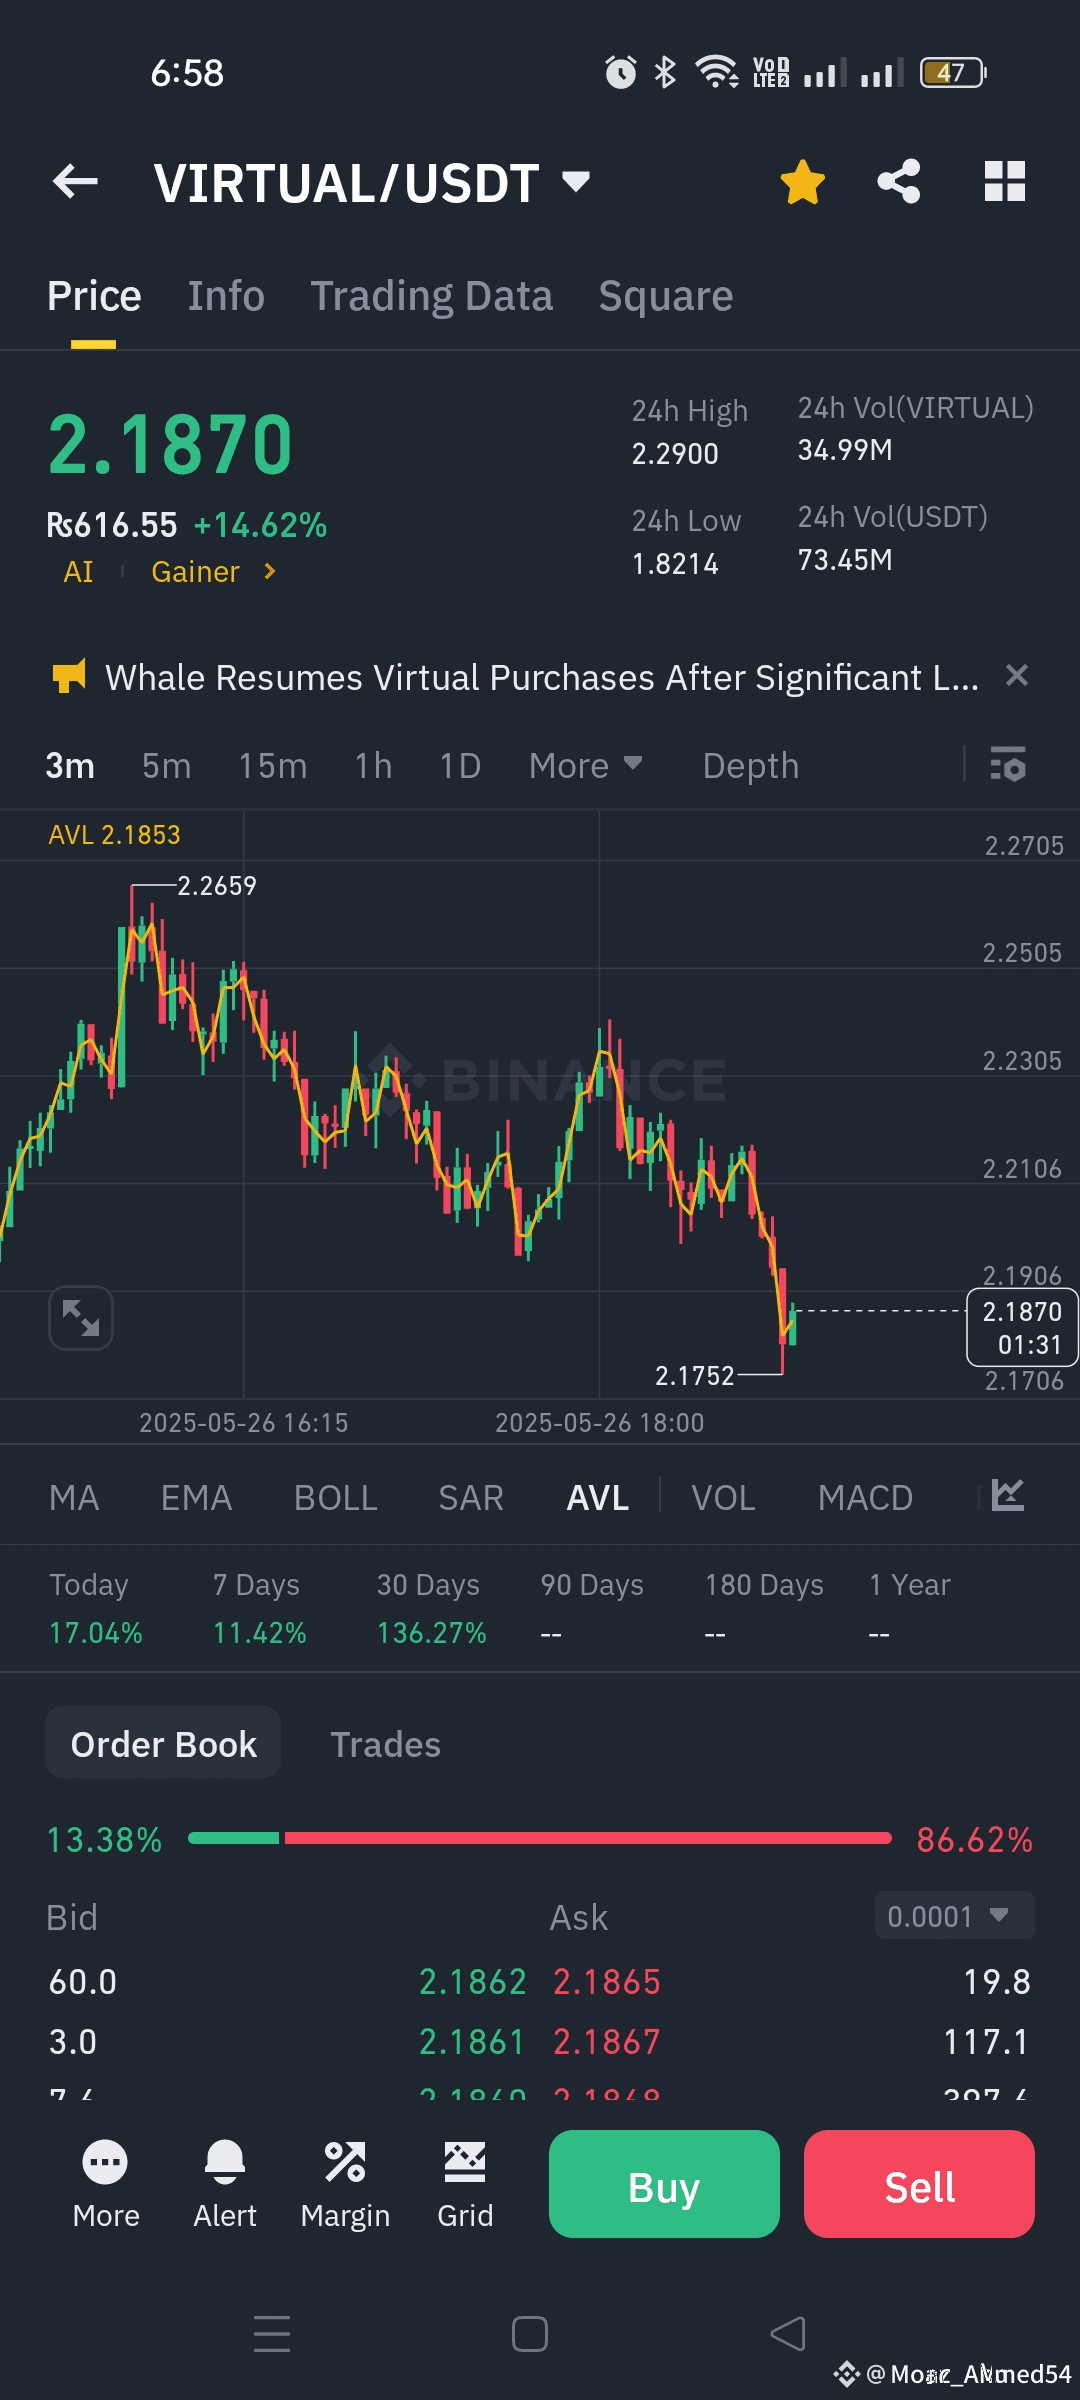Tap the bid/ask ratio bar
Image resolution: width=1080 pixels, height=2400 pixels.
(x=540, y=1838)
